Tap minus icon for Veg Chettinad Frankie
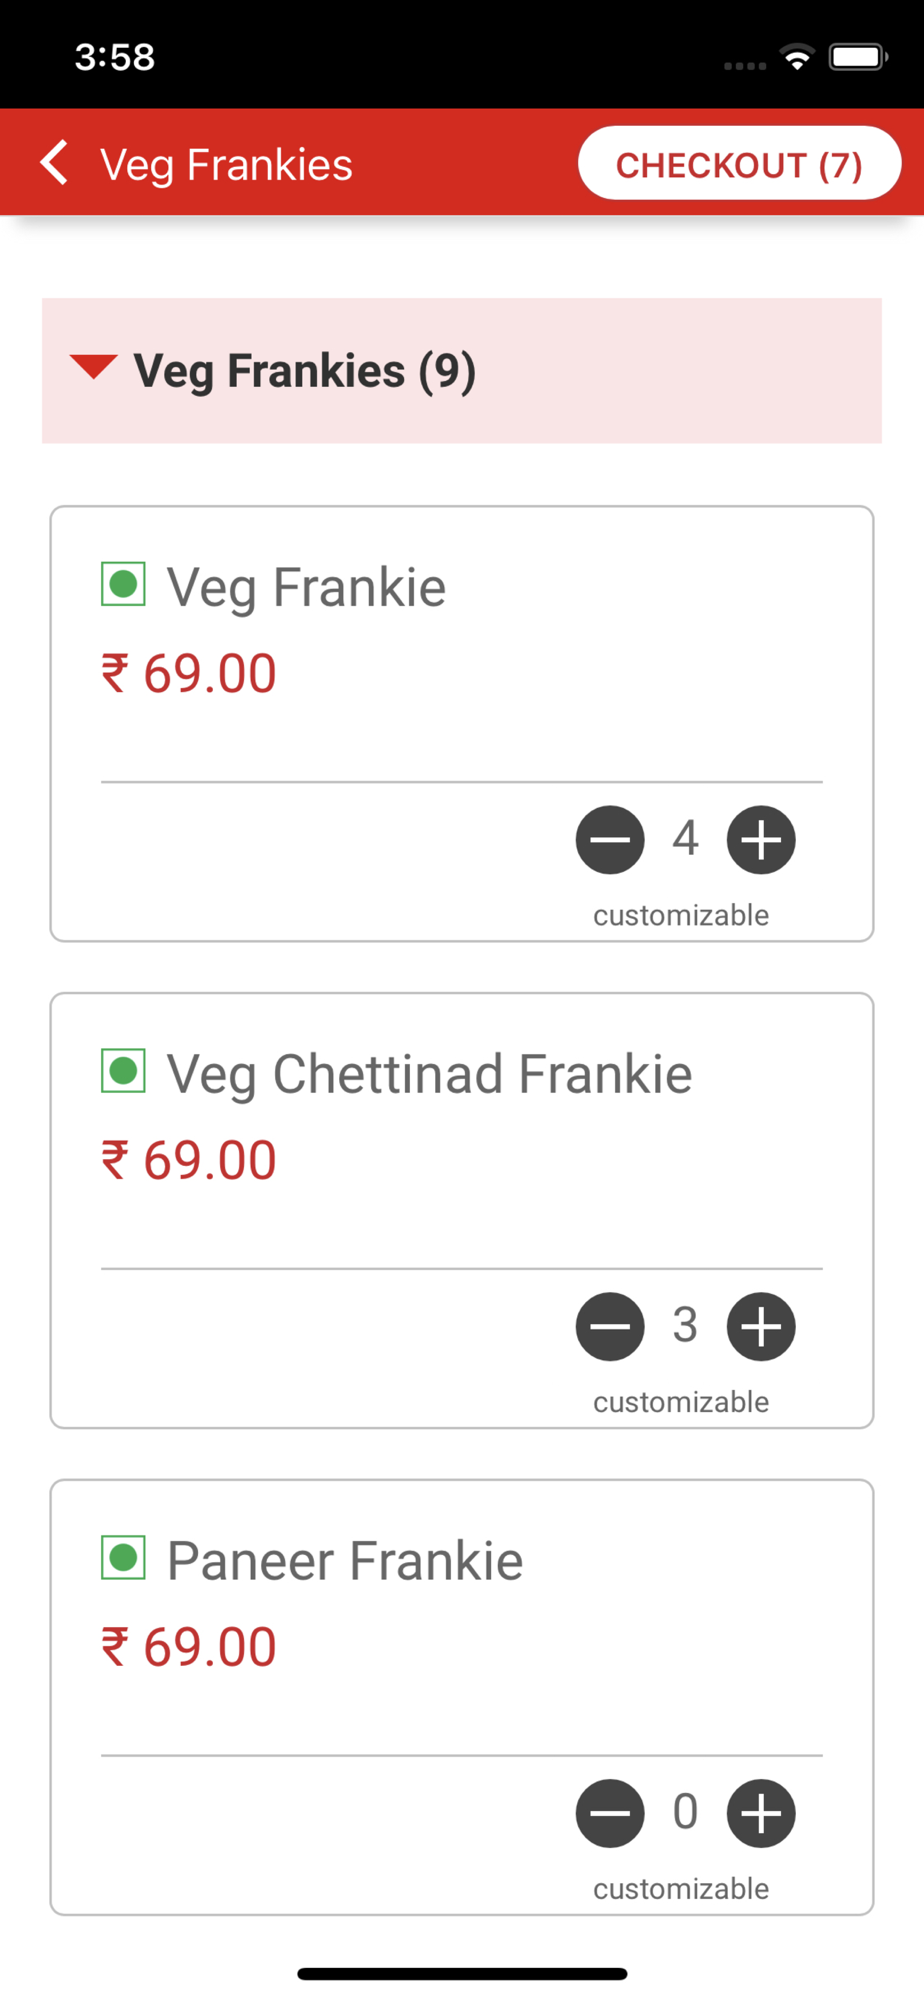Viewport: 924px width, 2000px height. click(x=610, y=1327)
